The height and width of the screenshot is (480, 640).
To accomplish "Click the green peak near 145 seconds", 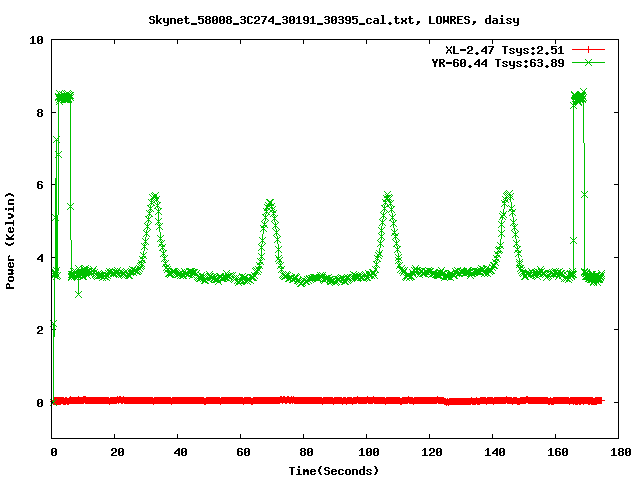I will [508, 195].
